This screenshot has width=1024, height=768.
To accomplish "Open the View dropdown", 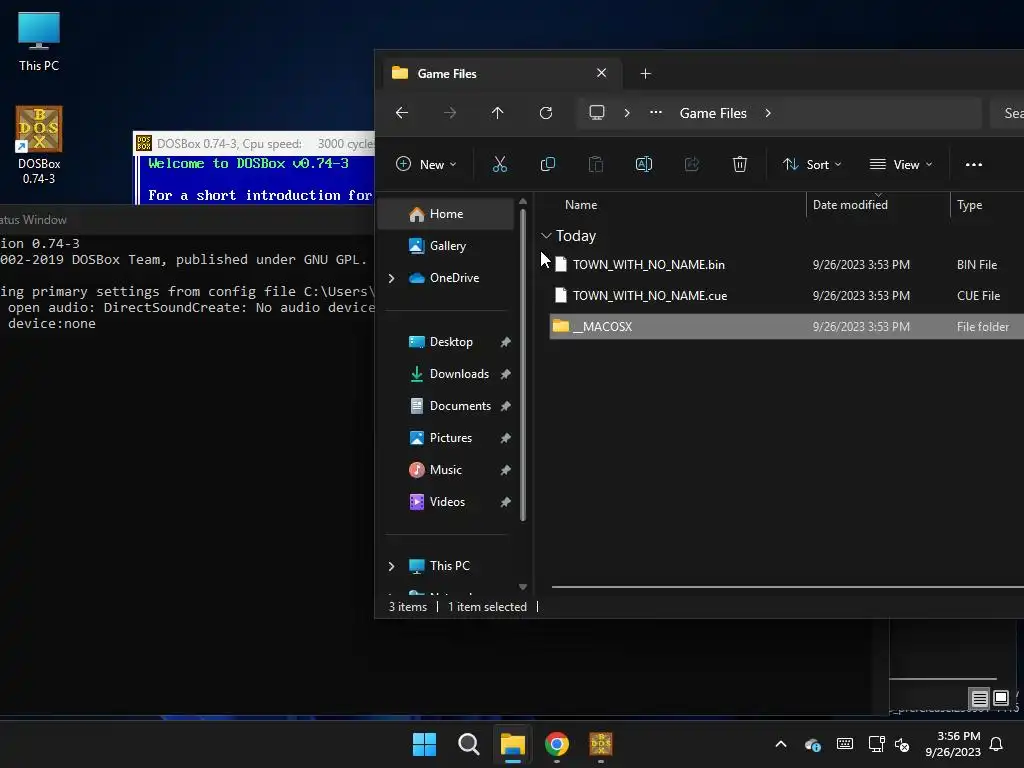I will click(x=901, y=165).
